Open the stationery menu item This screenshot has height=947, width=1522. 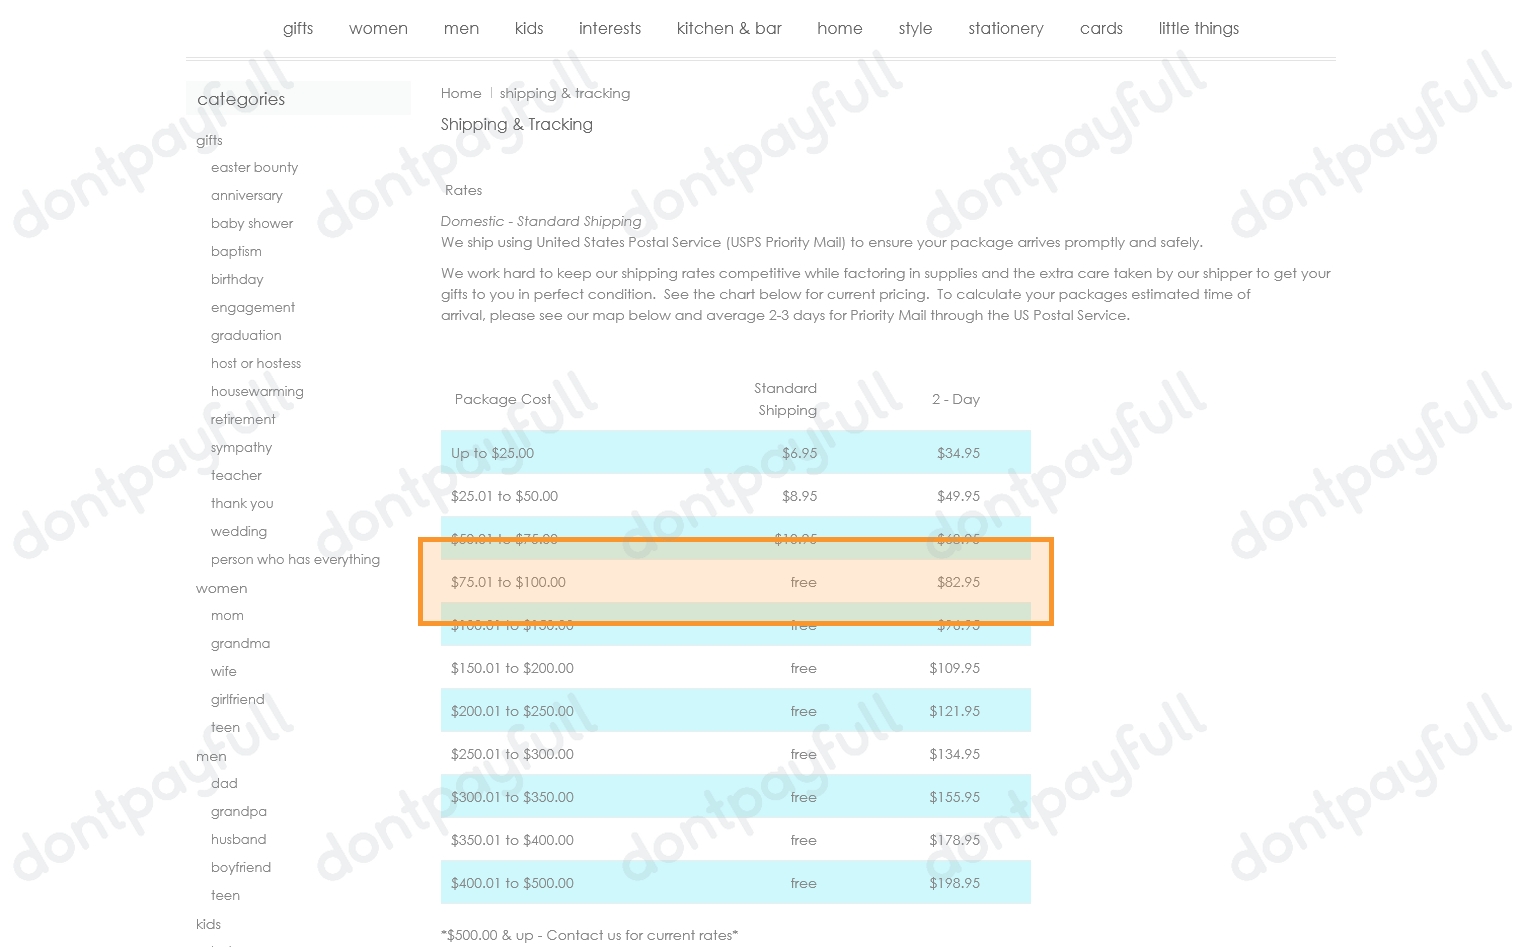(x=1006, y=29)
